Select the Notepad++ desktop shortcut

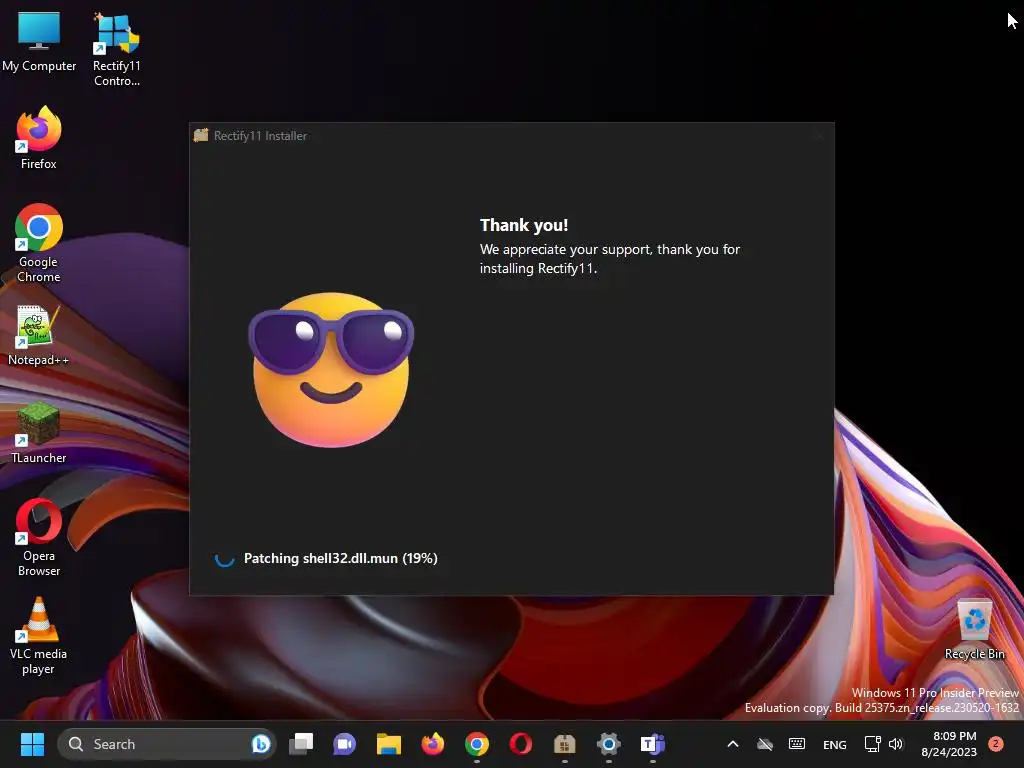click(39, 336)
